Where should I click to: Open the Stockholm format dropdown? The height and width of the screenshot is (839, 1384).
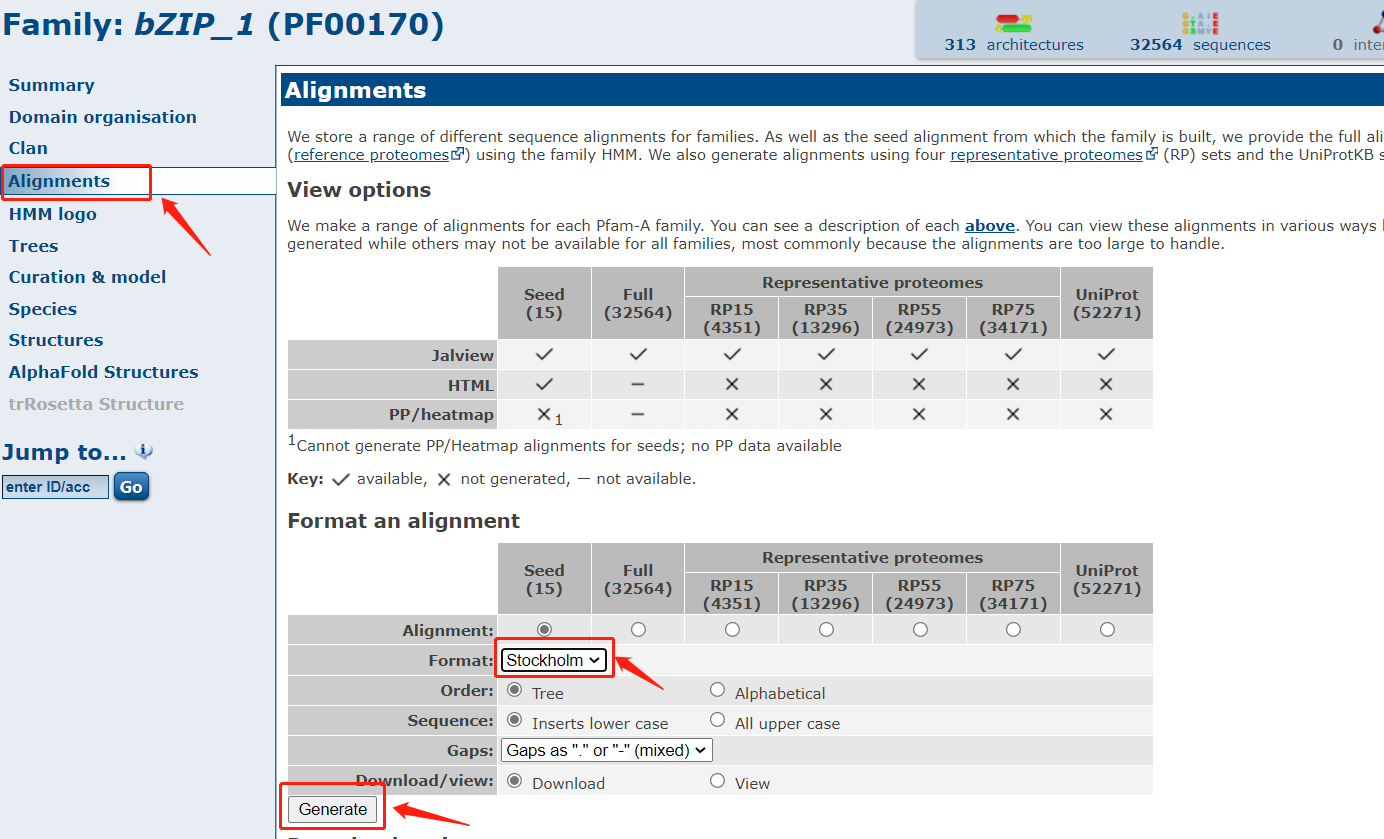pyautogui.click(x=553, y=660)
